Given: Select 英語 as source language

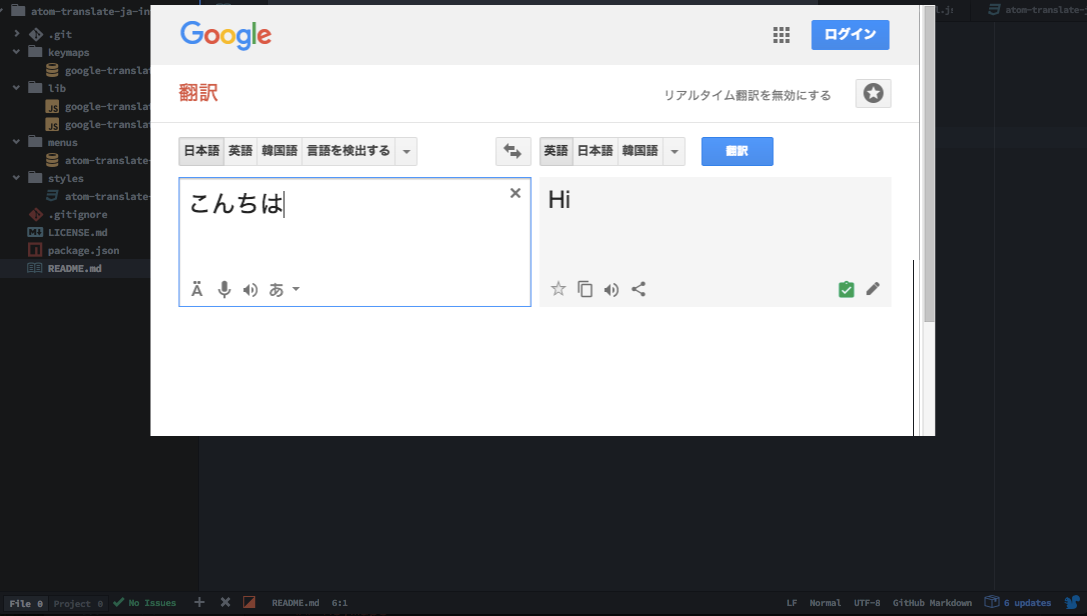Looking at the screenshot, I should 241,151.
